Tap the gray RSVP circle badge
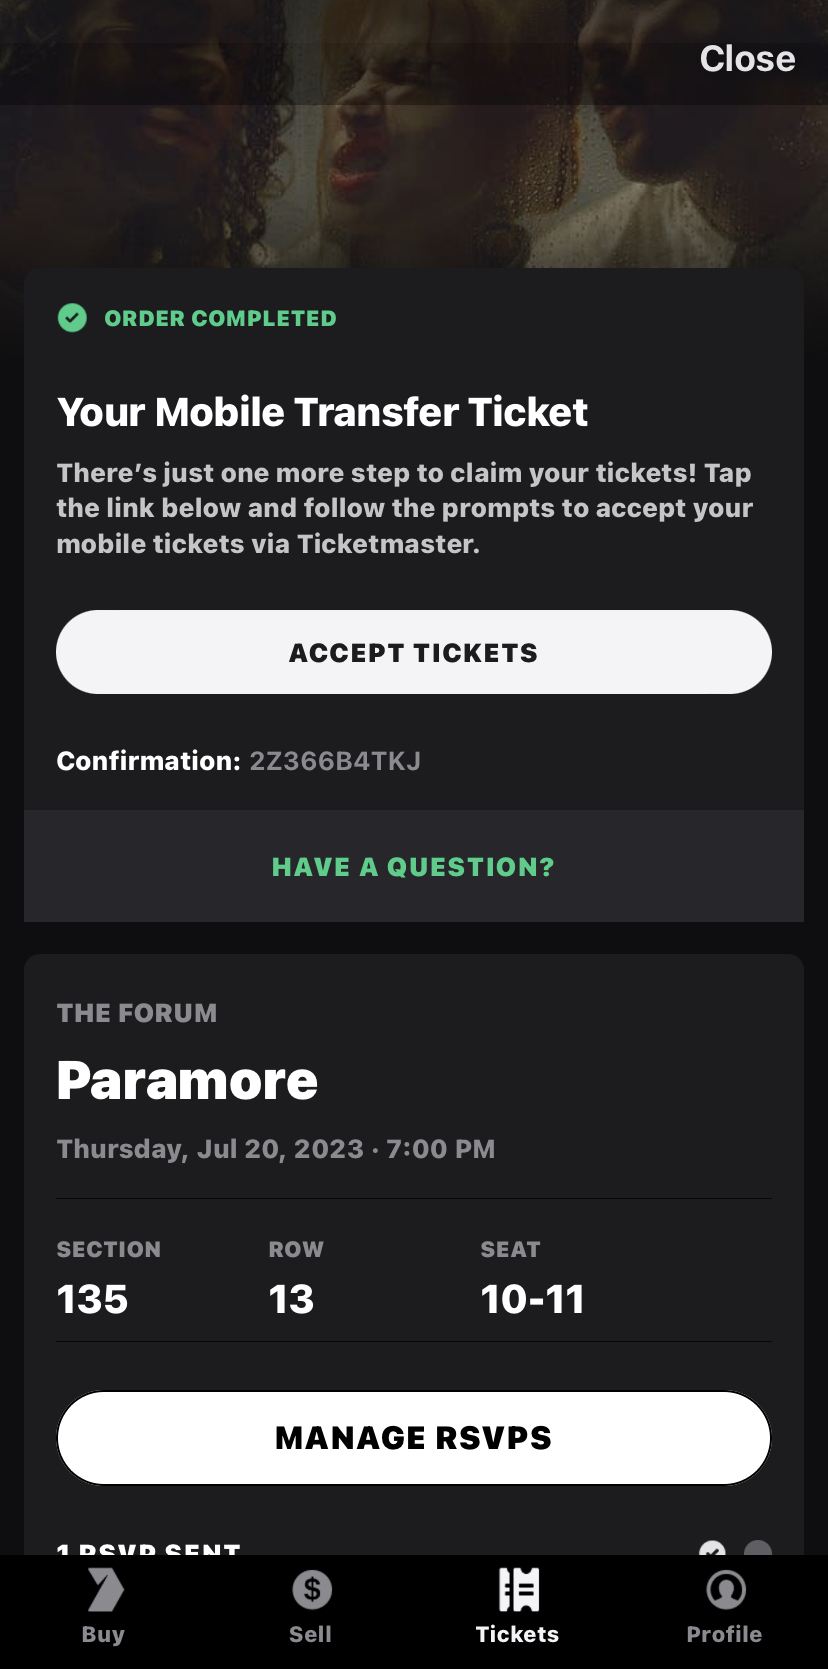Viewport: 828px width, 1669px height. point(758,1549)
